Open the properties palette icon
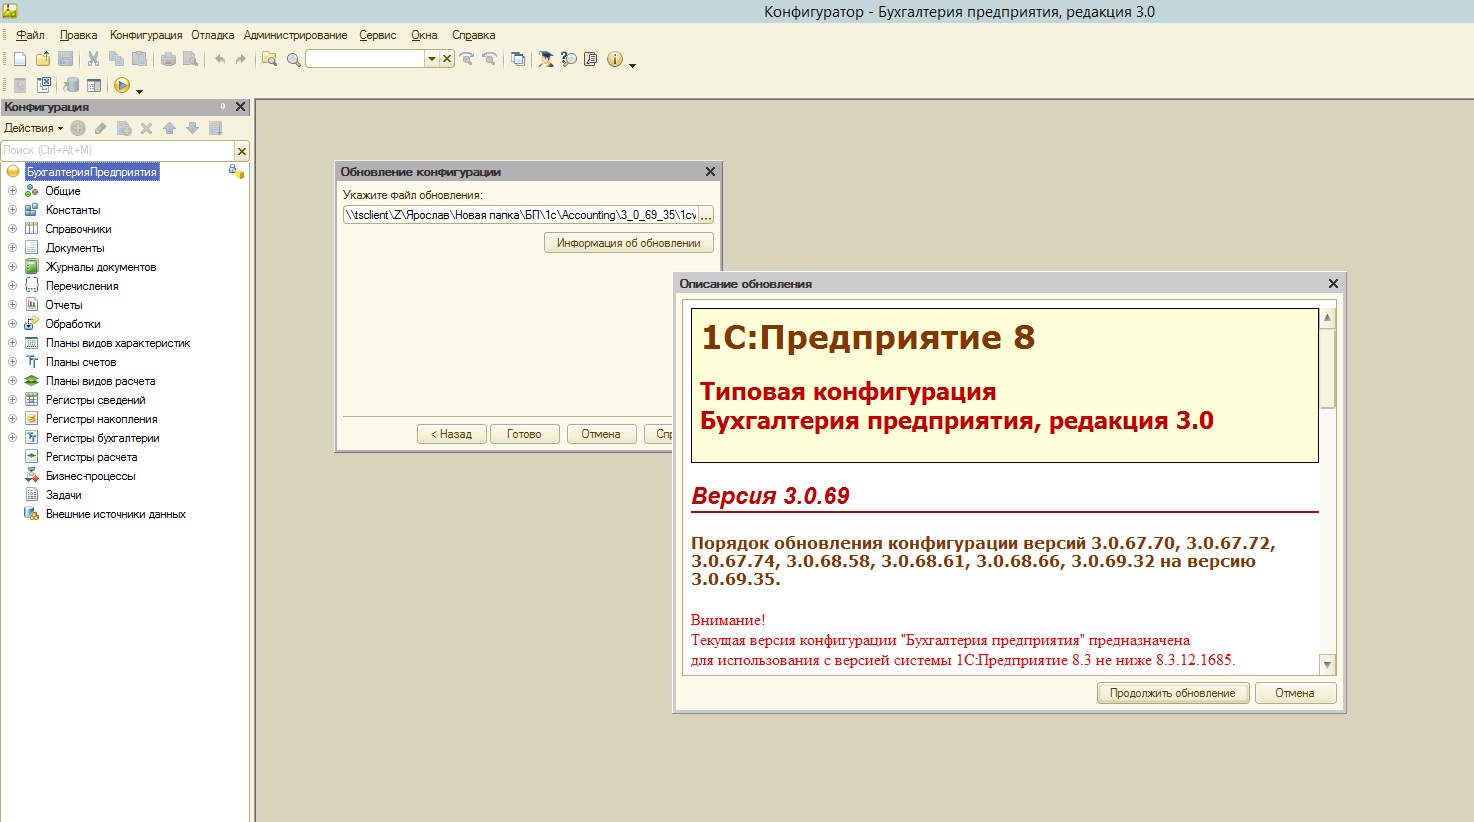The image size is (1474, 822). (94, 85)
